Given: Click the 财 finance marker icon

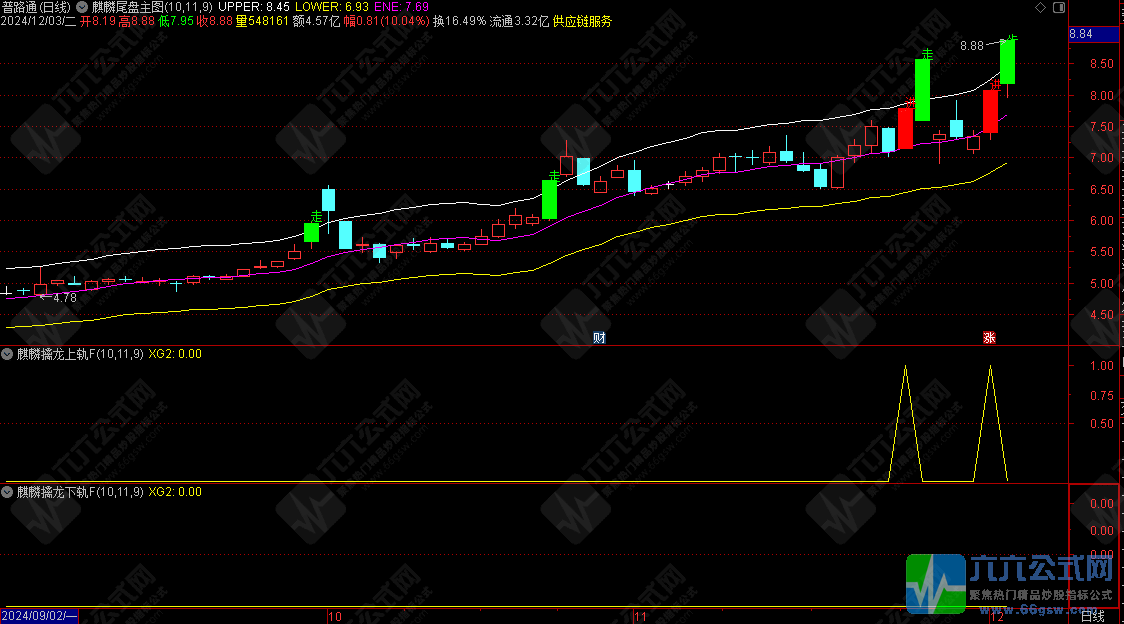Looking at the screenshot, I should click(599, 337).
